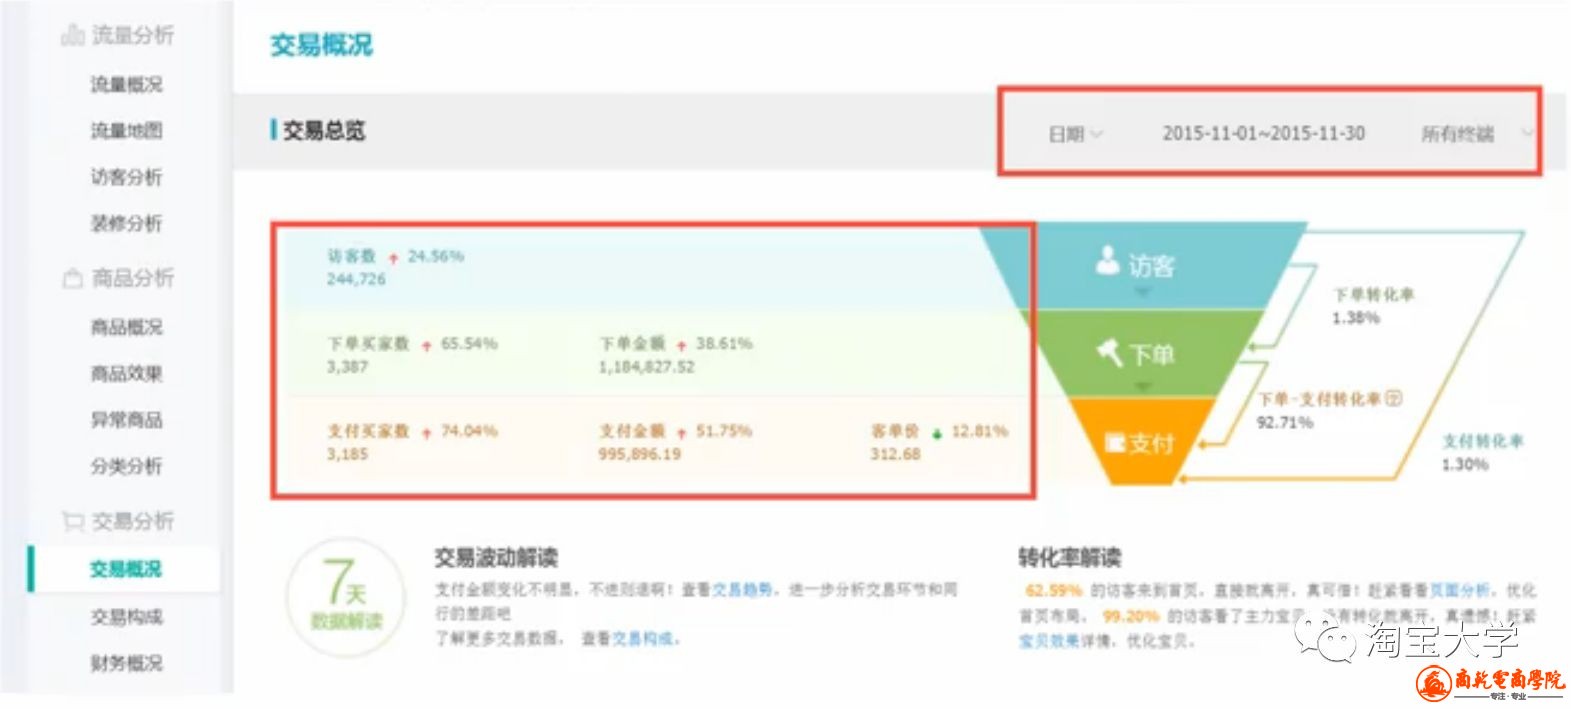Select 财务概况 in the sidebar
This screenshot has width=1571, height=709.
126,663
